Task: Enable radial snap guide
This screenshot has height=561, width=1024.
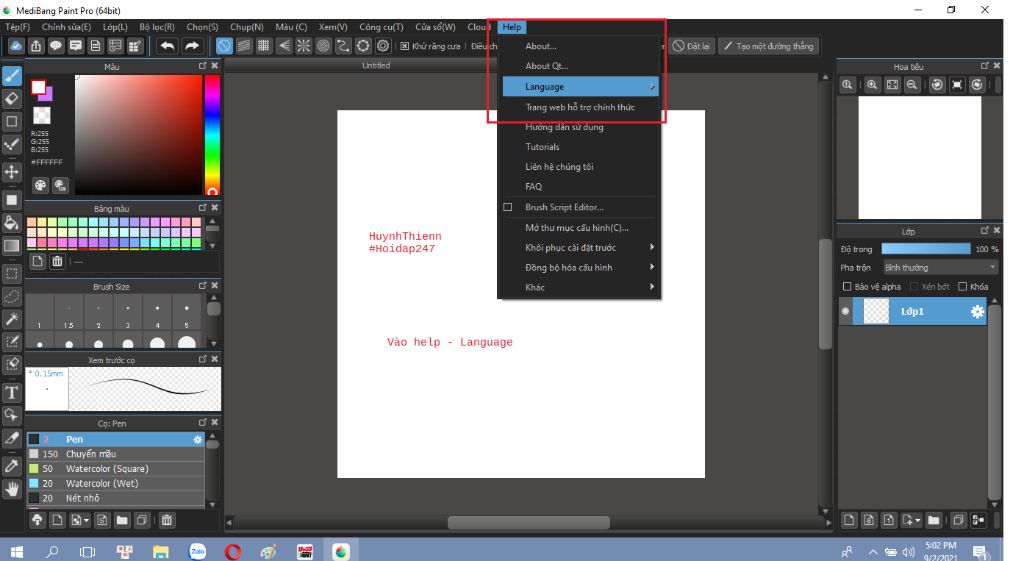Action: [304, 46]
